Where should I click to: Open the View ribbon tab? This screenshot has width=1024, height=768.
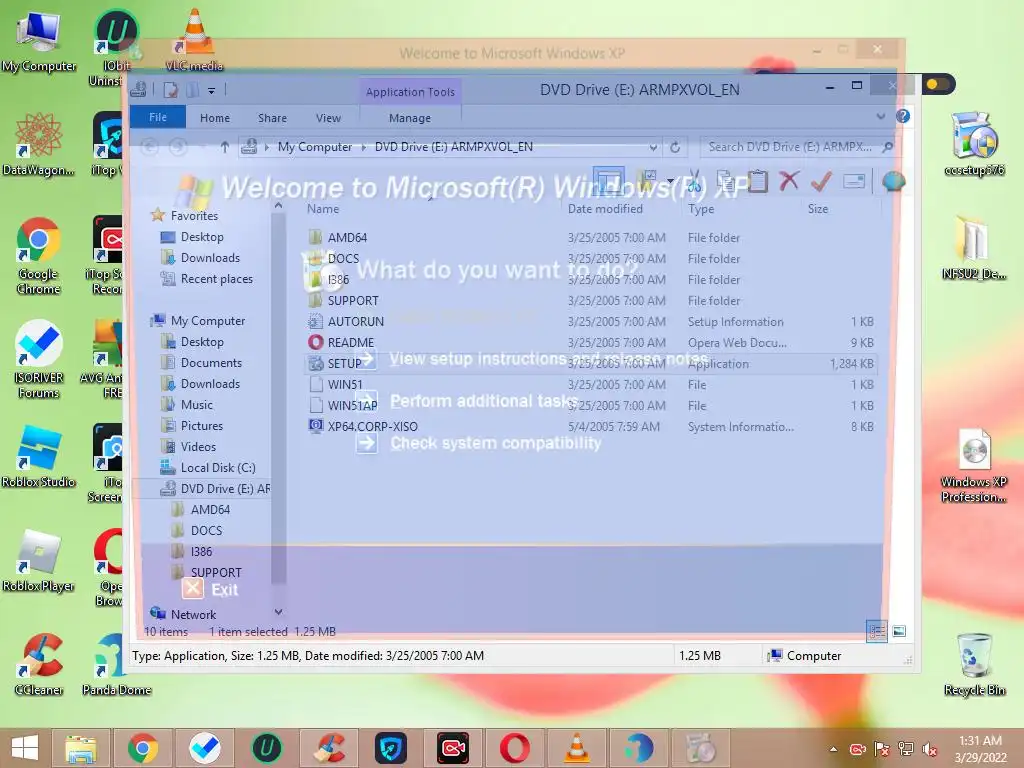tap(328, 118)
